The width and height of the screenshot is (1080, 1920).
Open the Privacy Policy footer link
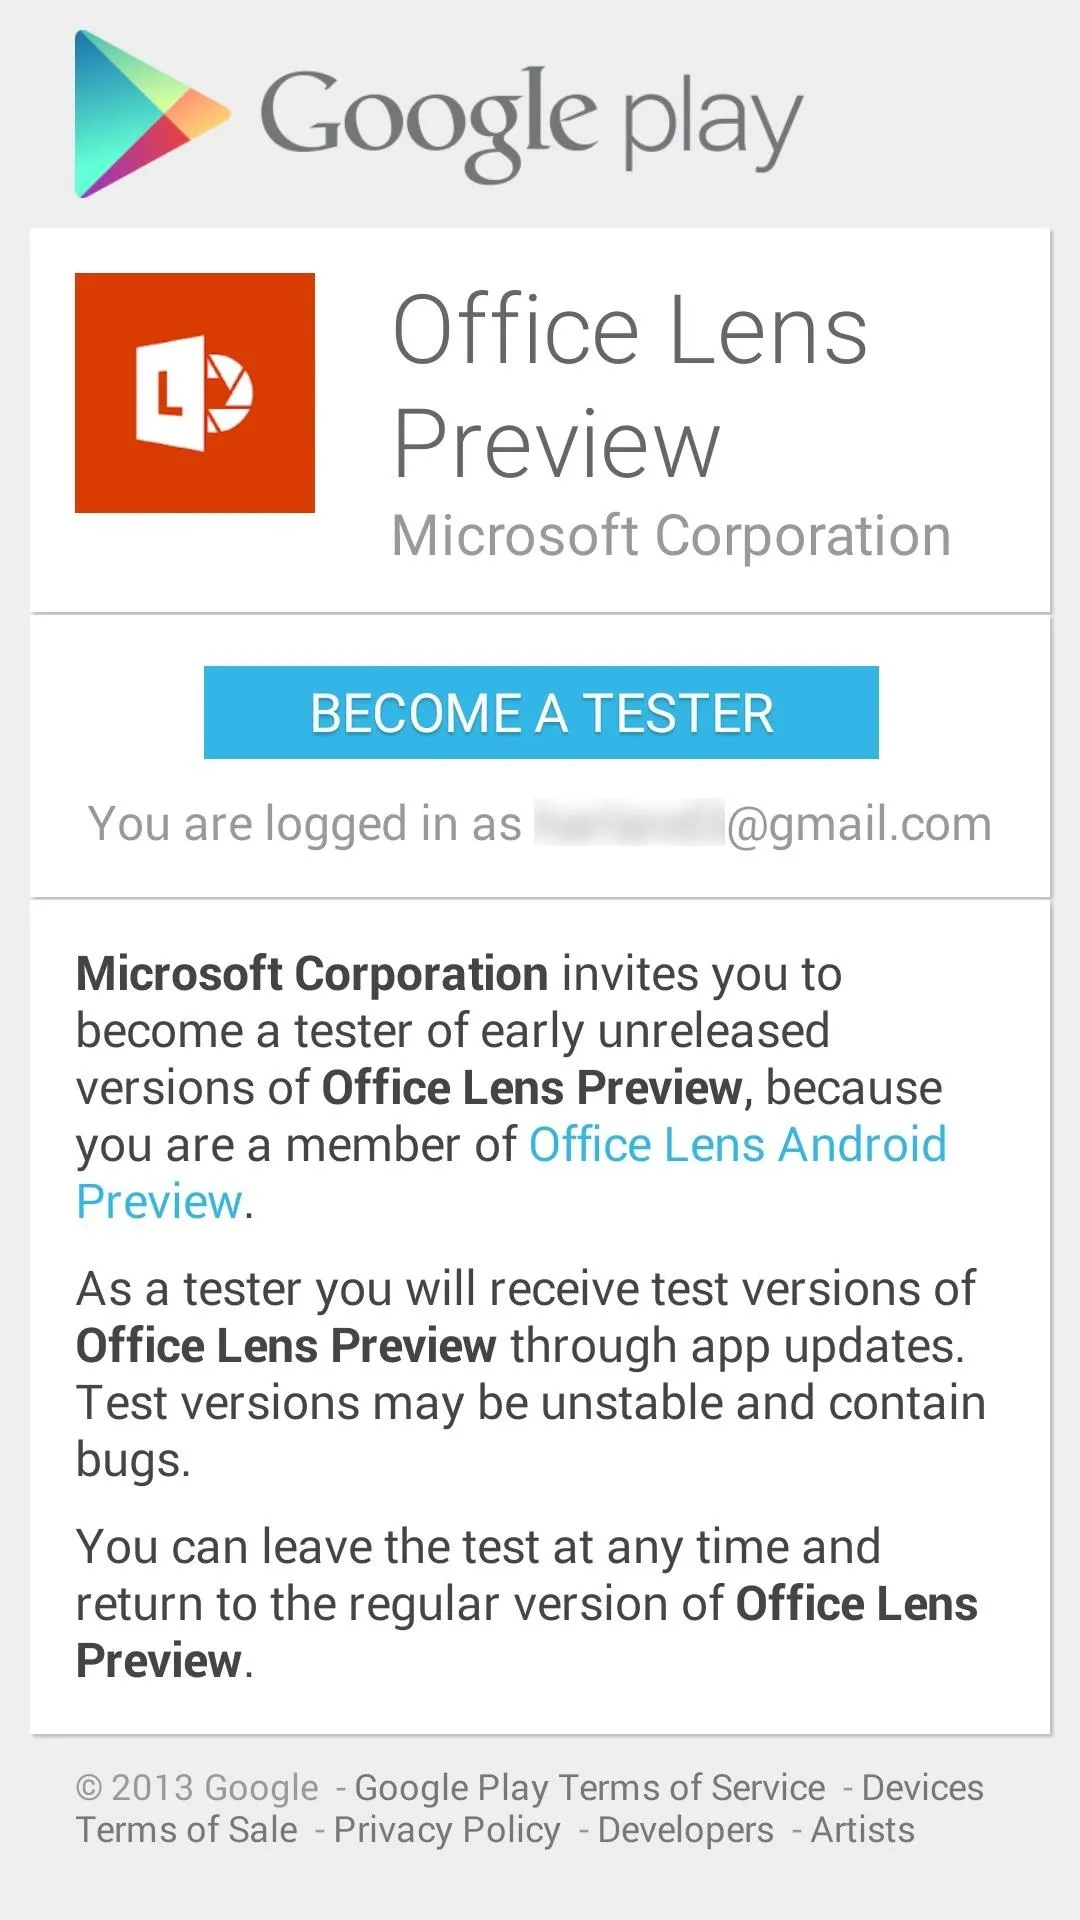tap(447, 1829)
